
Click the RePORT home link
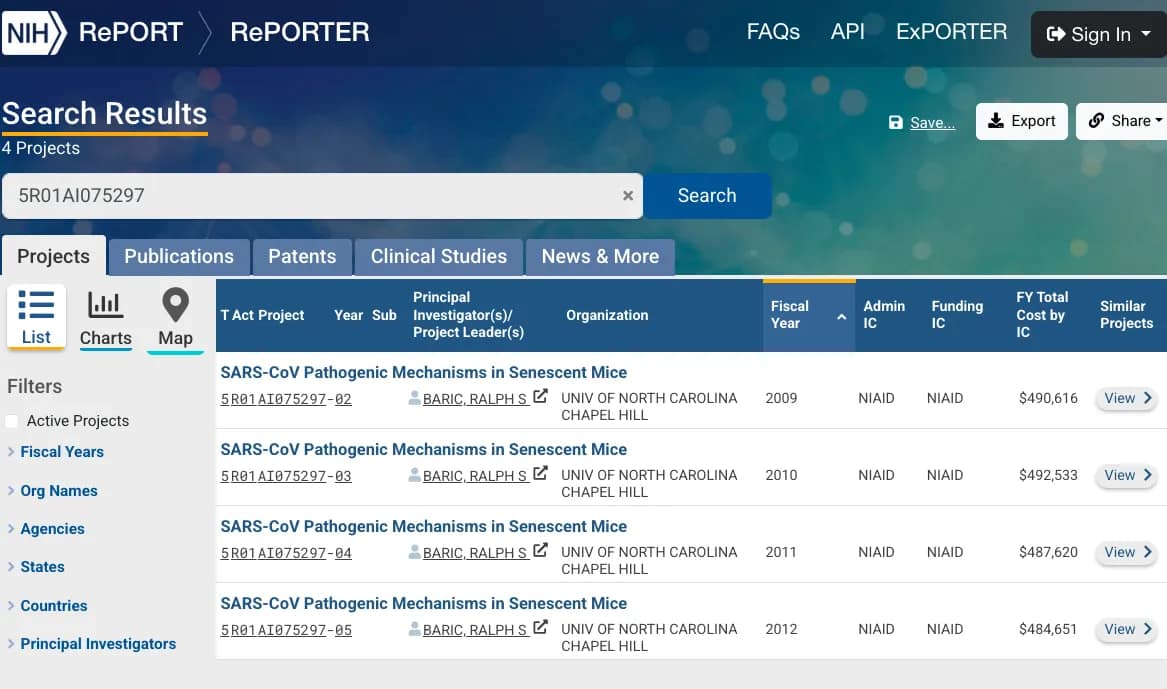[x=130, y=32]
